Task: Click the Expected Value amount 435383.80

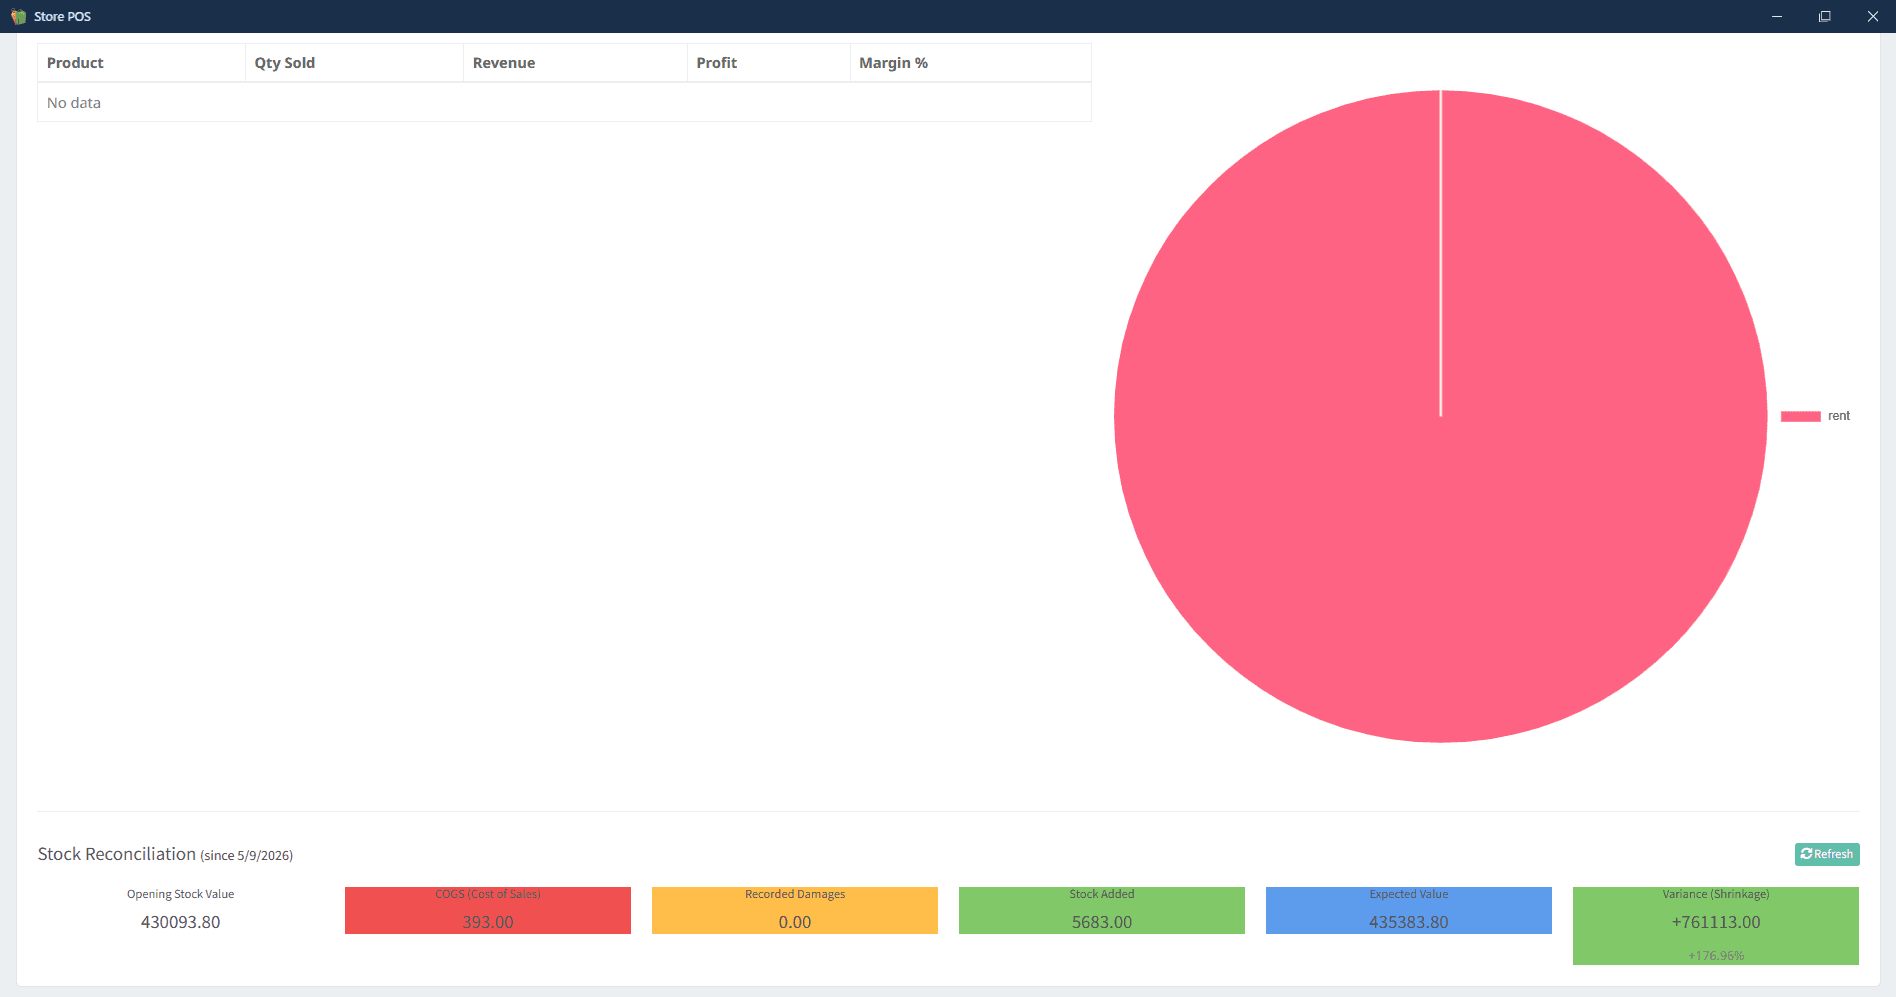Action: tap(1409, 922)
